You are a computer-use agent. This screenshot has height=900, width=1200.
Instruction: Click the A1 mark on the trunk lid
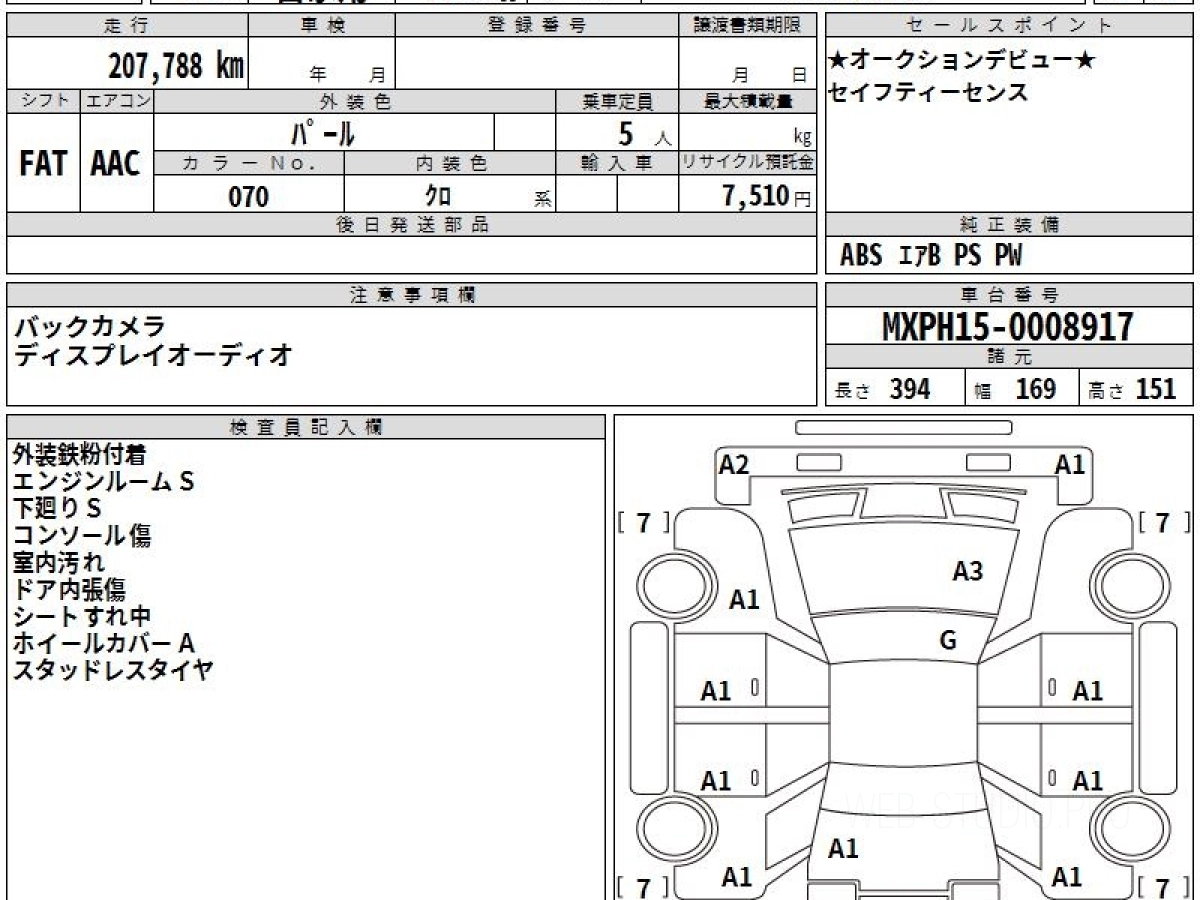click(x=843, y=849)
